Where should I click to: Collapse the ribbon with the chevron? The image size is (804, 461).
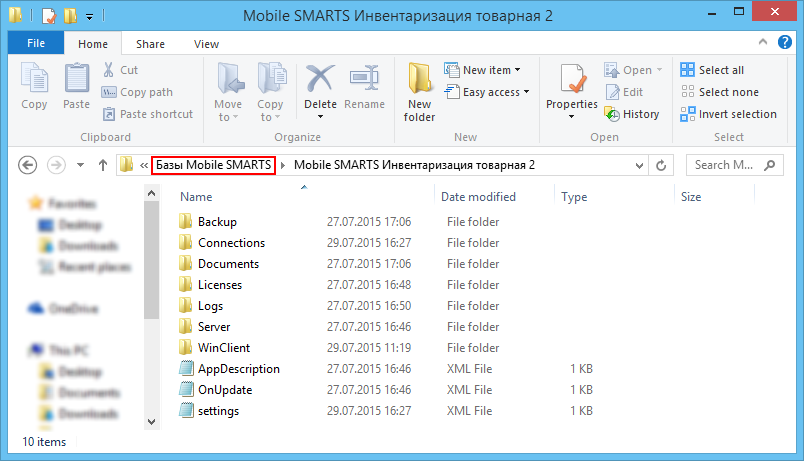[763, 42]
